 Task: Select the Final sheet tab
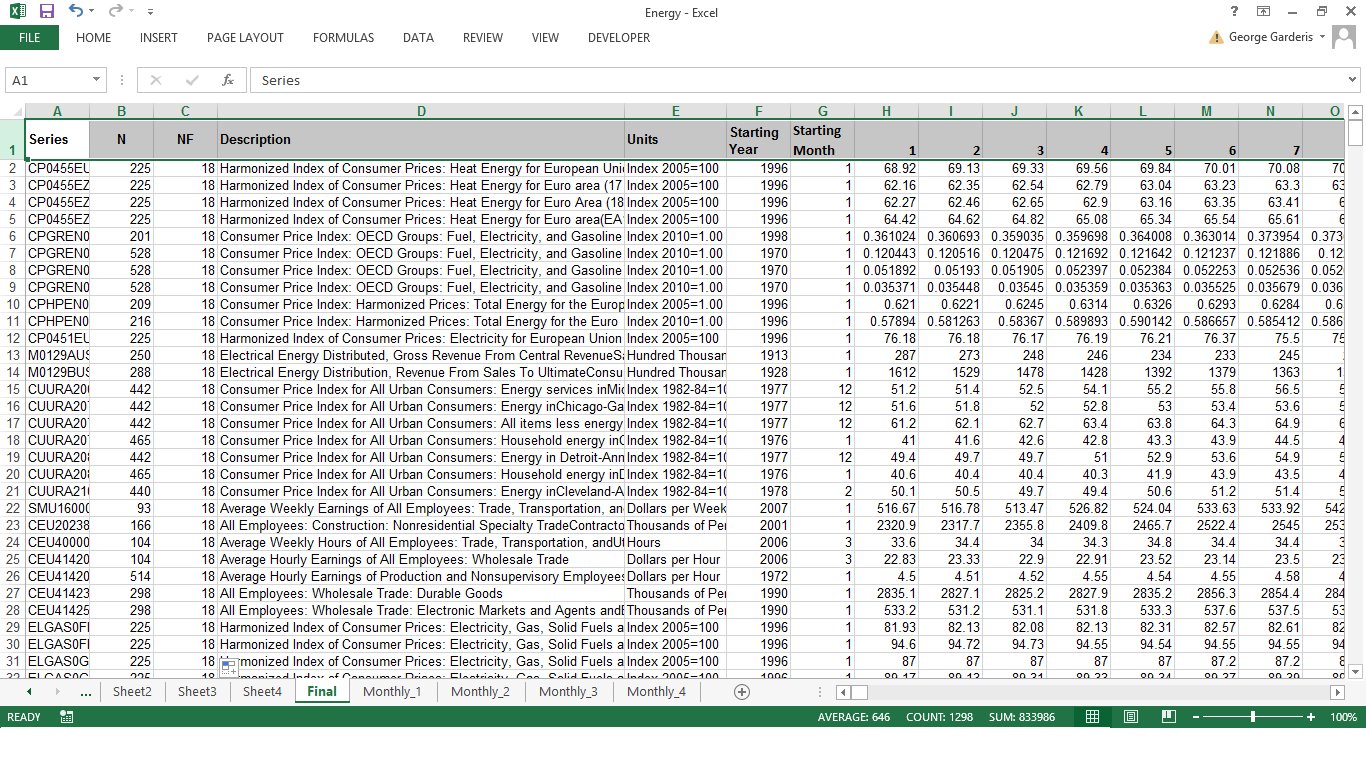(322, 692)
